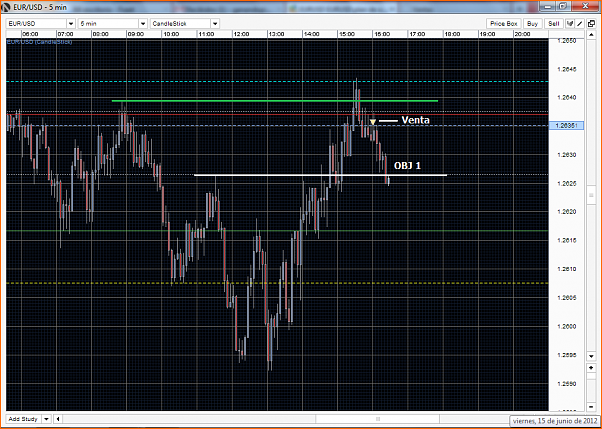Screen dimensions: 602x429
Task: Click the 06:00 time axis label
Action: [x=30, y=34]
